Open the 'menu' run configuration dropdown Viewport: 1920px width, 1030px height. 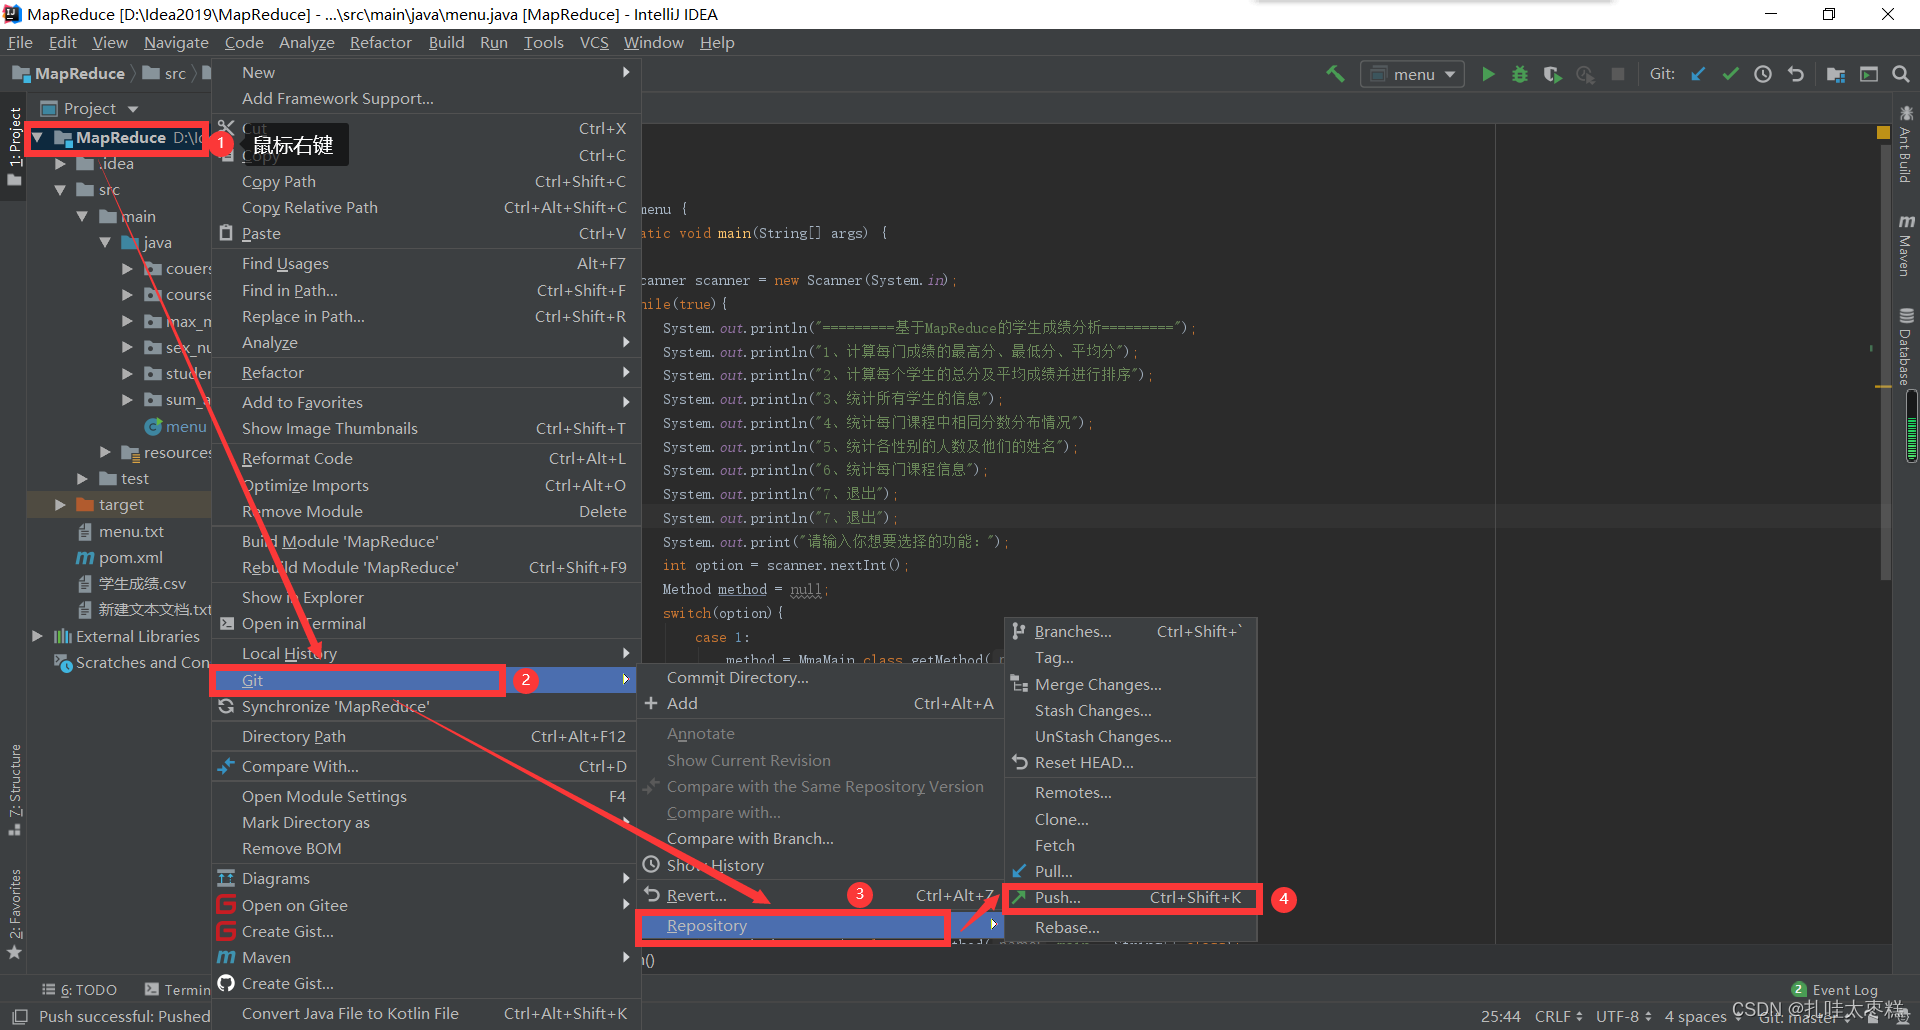[1412, 73]
